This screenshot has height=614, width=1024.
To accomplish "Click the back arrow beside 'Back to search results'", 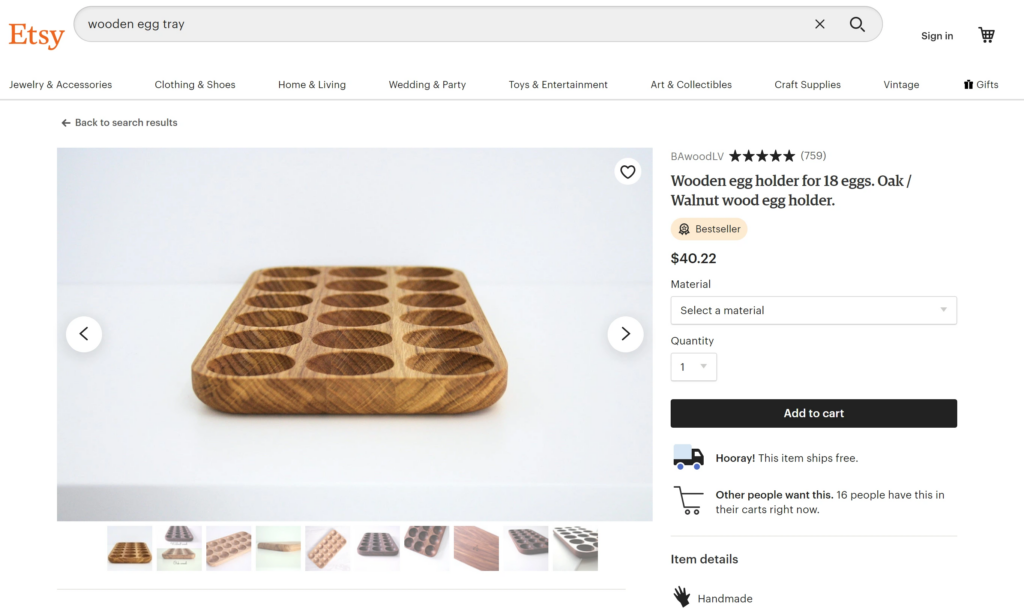I will pyautogui.click(x=65, y=122).
